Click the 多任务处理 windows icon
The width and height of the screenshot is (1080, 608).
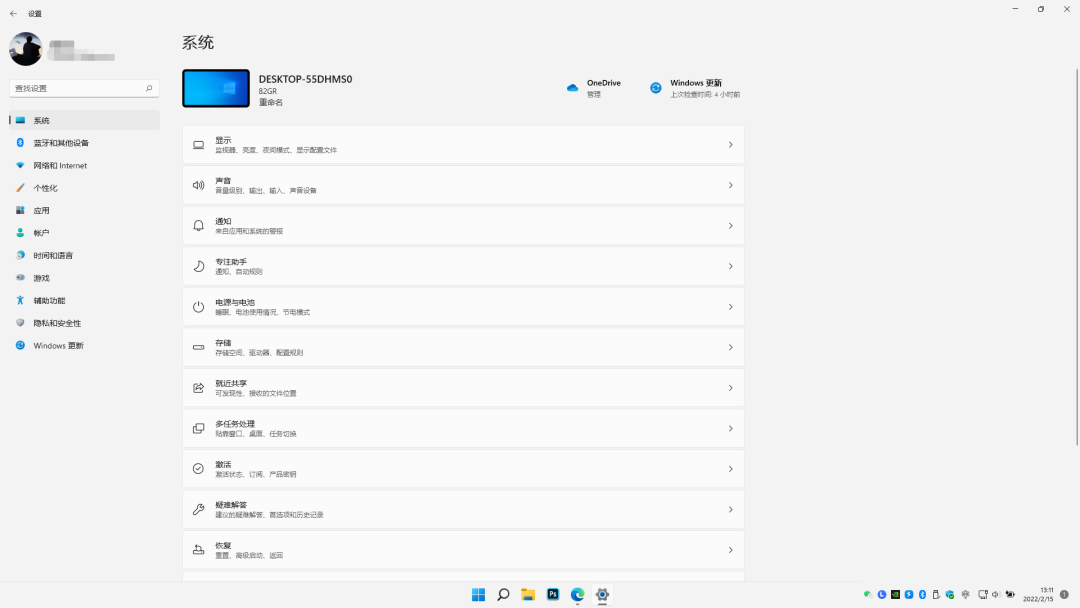198,428
